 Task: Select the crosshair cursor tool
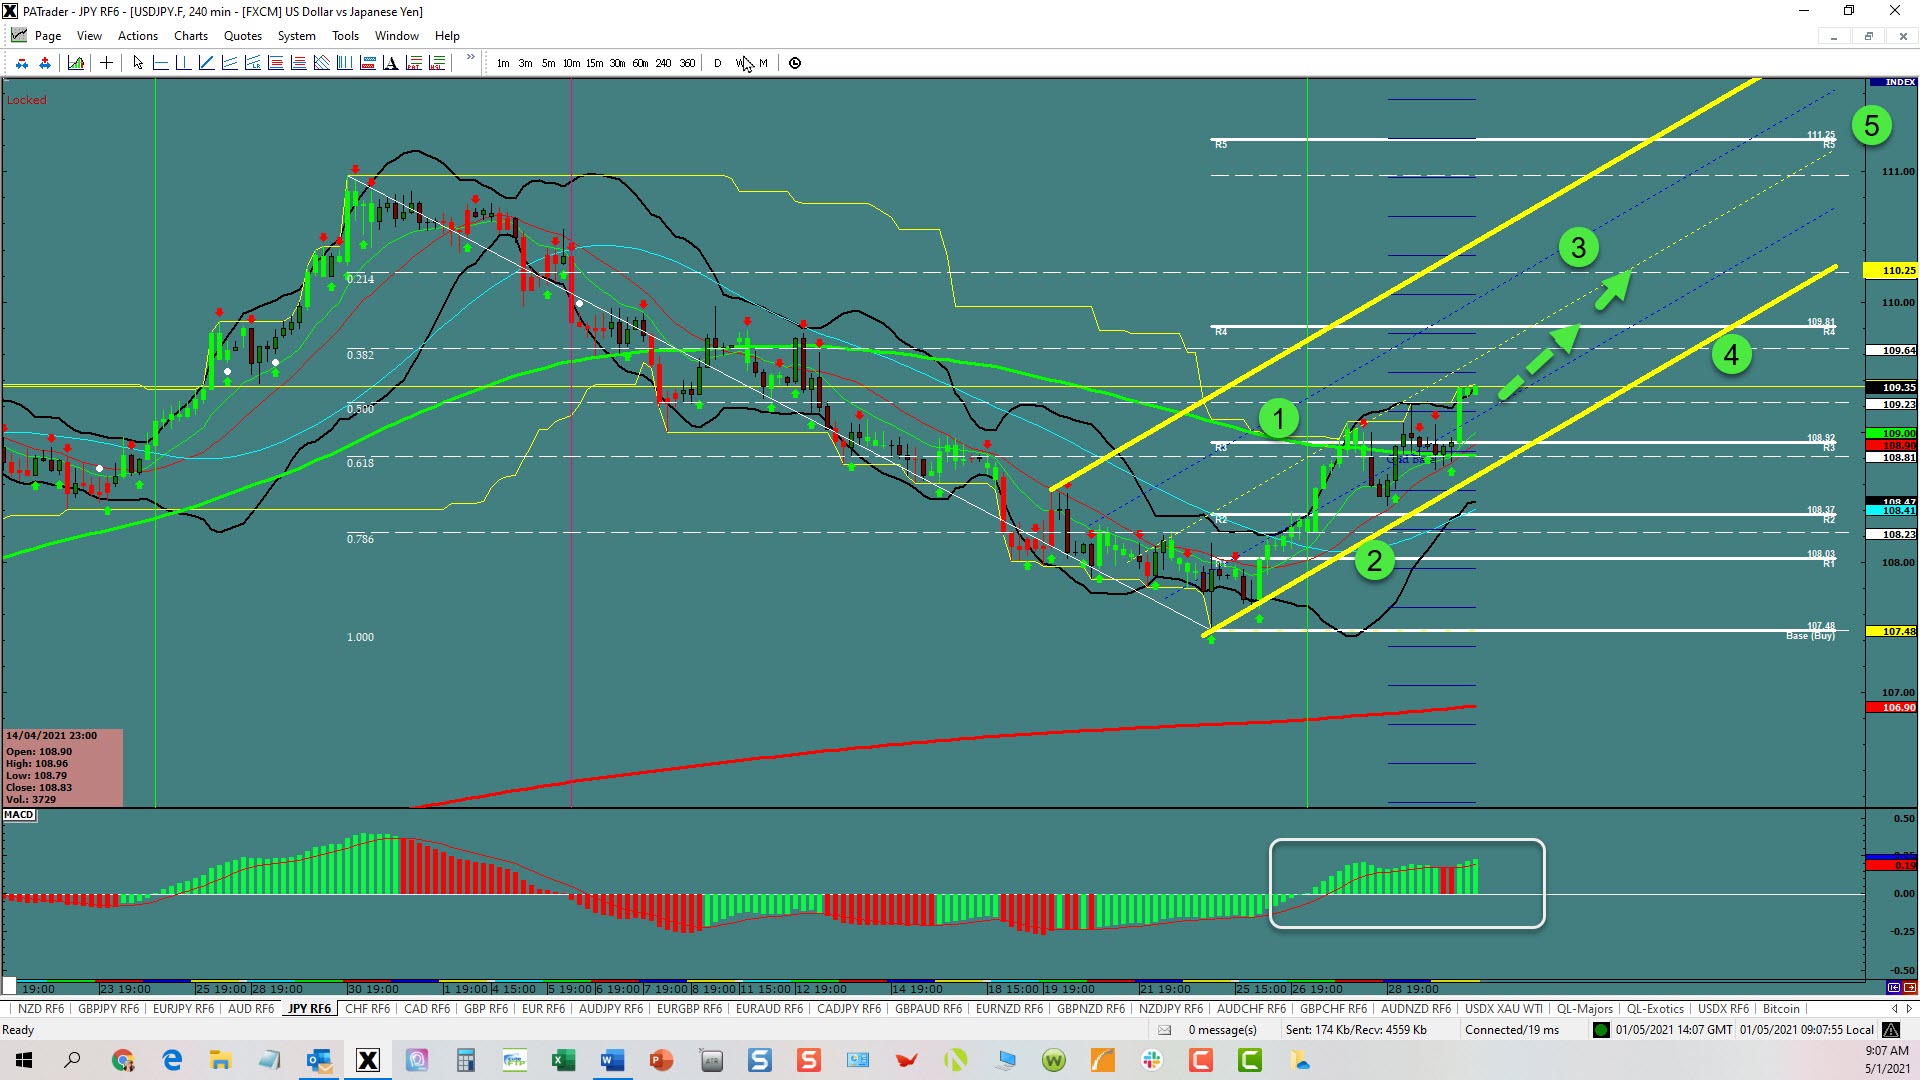[106, 63]
